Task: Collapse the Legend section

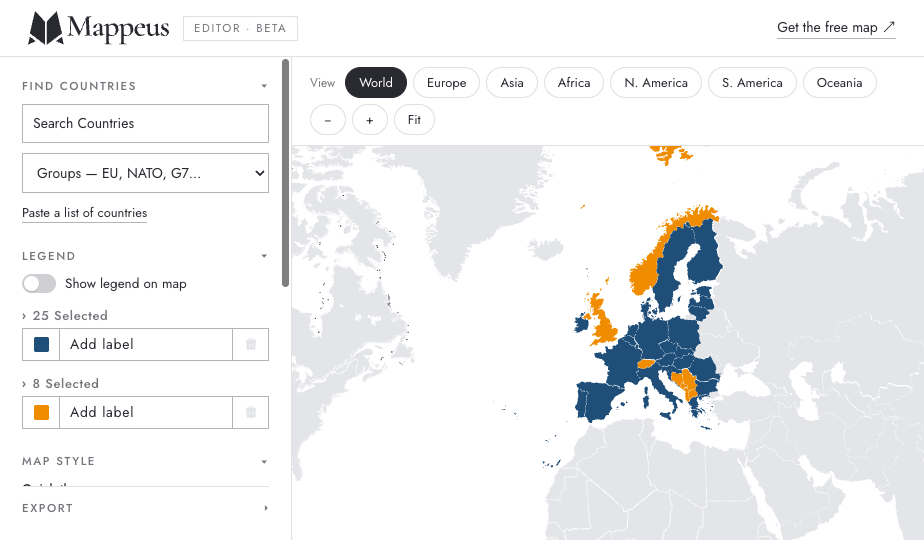Action: 264,256
